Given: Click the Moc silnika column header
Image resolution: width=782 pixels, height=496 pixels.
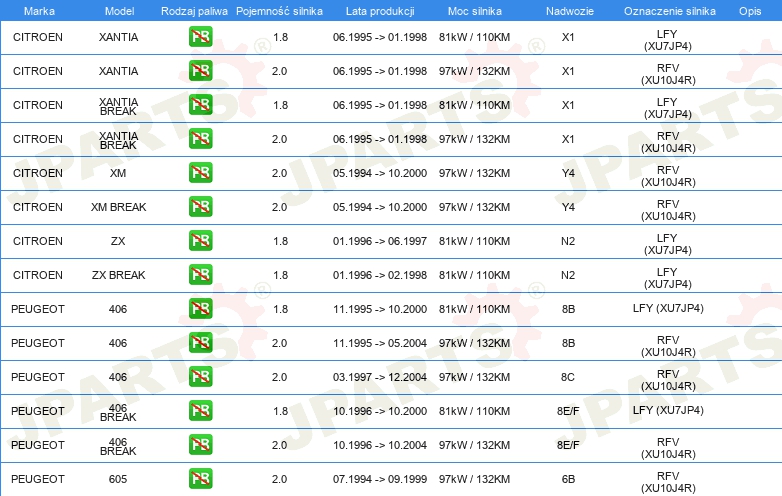Looking at the screenshot, I should coord(474,10).
